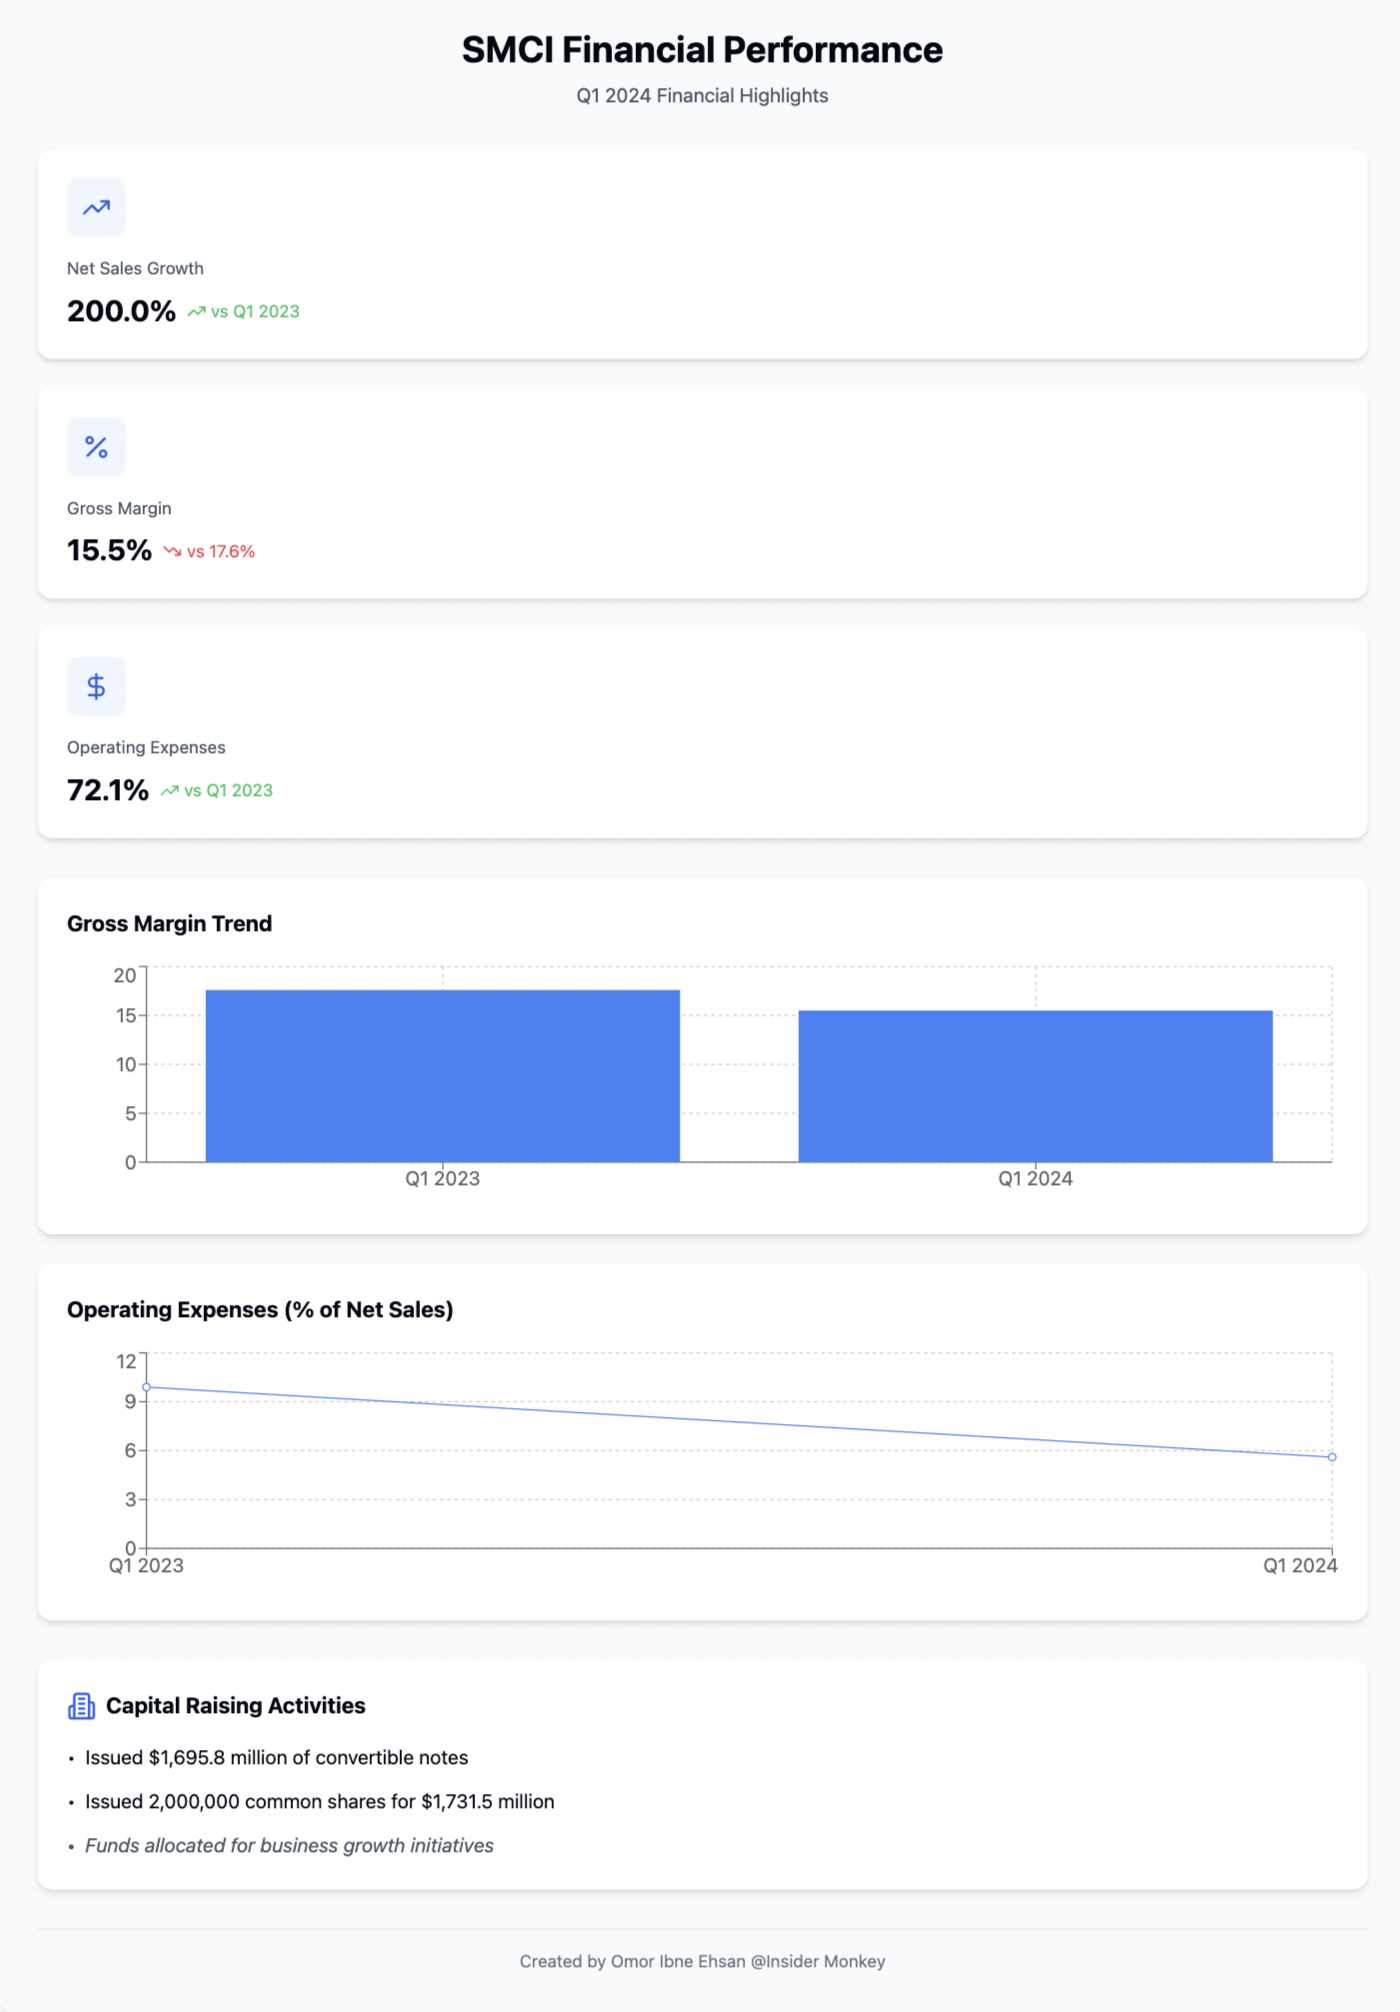Select the Q1 2024 bar in Gross Margin Trend
This screenshot has width=1400, height=2012.
(x=1035, y=1086)
